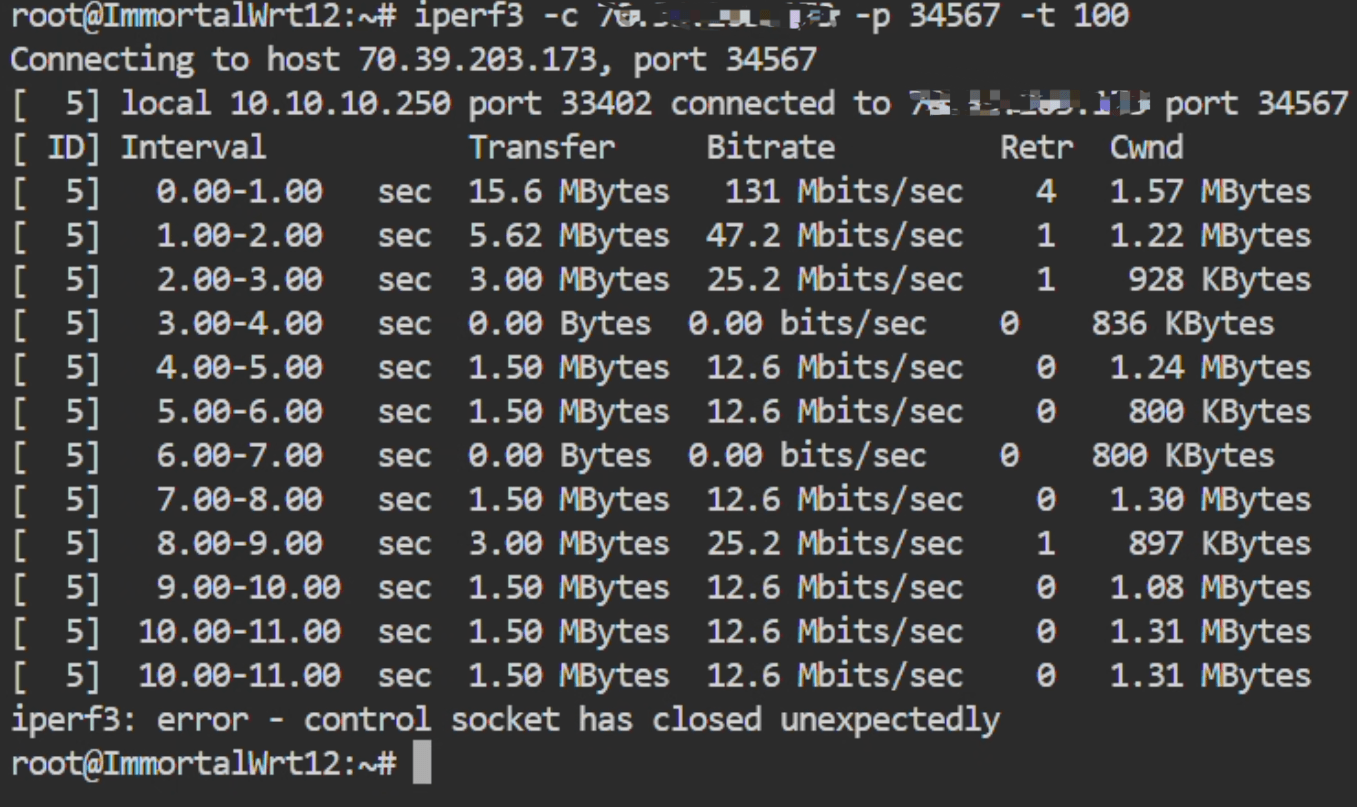The height and width of the screenshot is (807, 1357).
Task: Click the 897 KBytes Cwnd value
Action: 1219,544
